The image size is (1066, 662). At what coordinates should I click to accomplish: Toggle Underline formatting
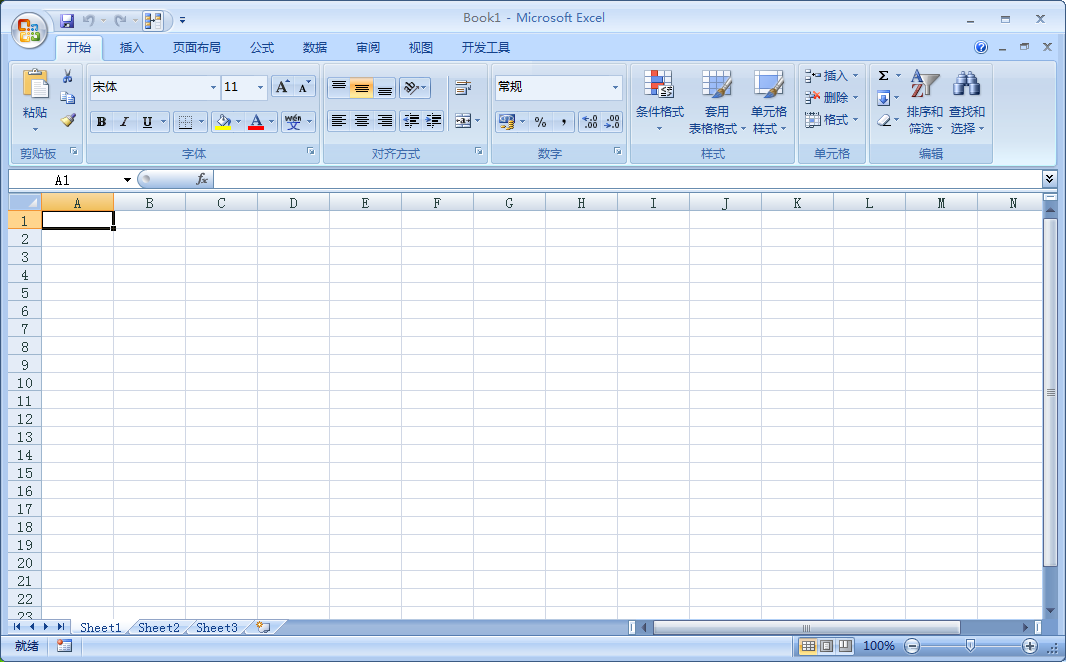[147, 122]
